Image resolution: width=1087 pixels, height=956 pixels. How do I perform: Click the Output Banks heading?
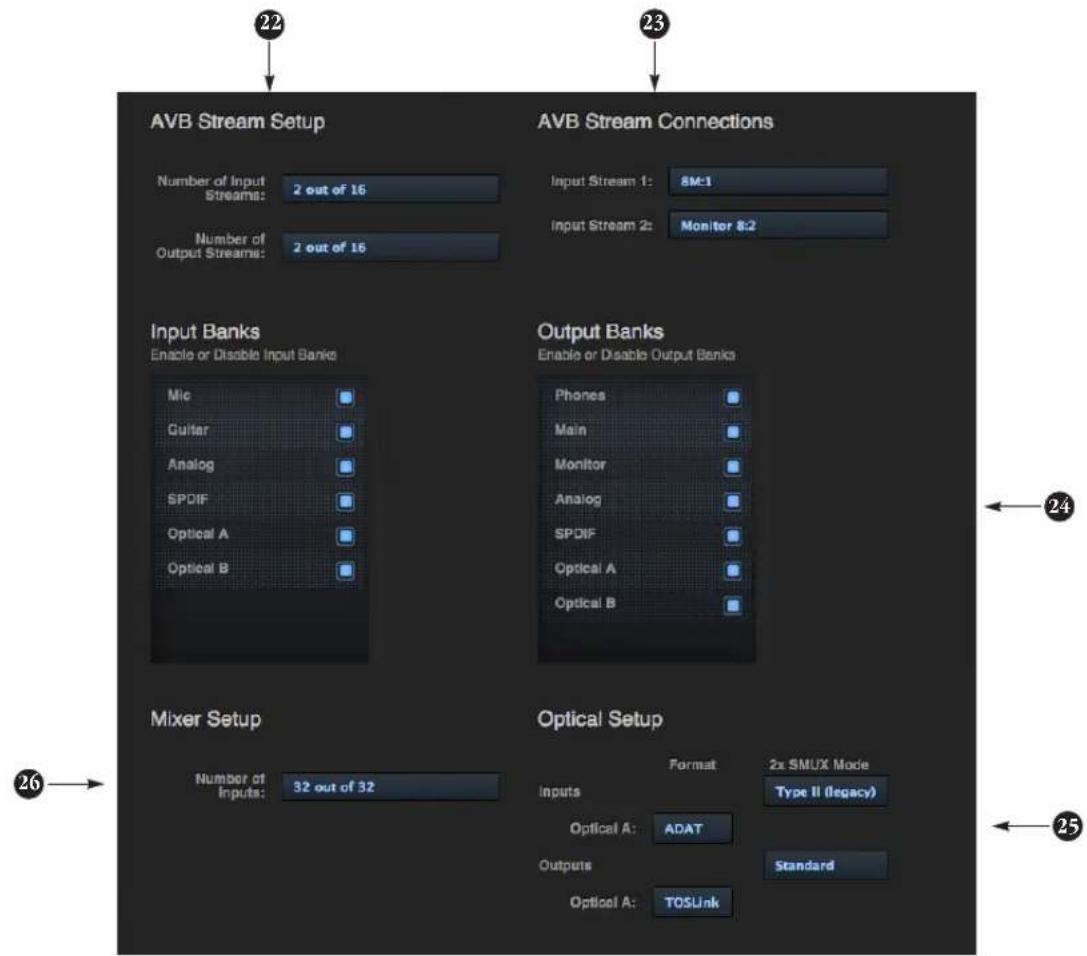(600, 331)
